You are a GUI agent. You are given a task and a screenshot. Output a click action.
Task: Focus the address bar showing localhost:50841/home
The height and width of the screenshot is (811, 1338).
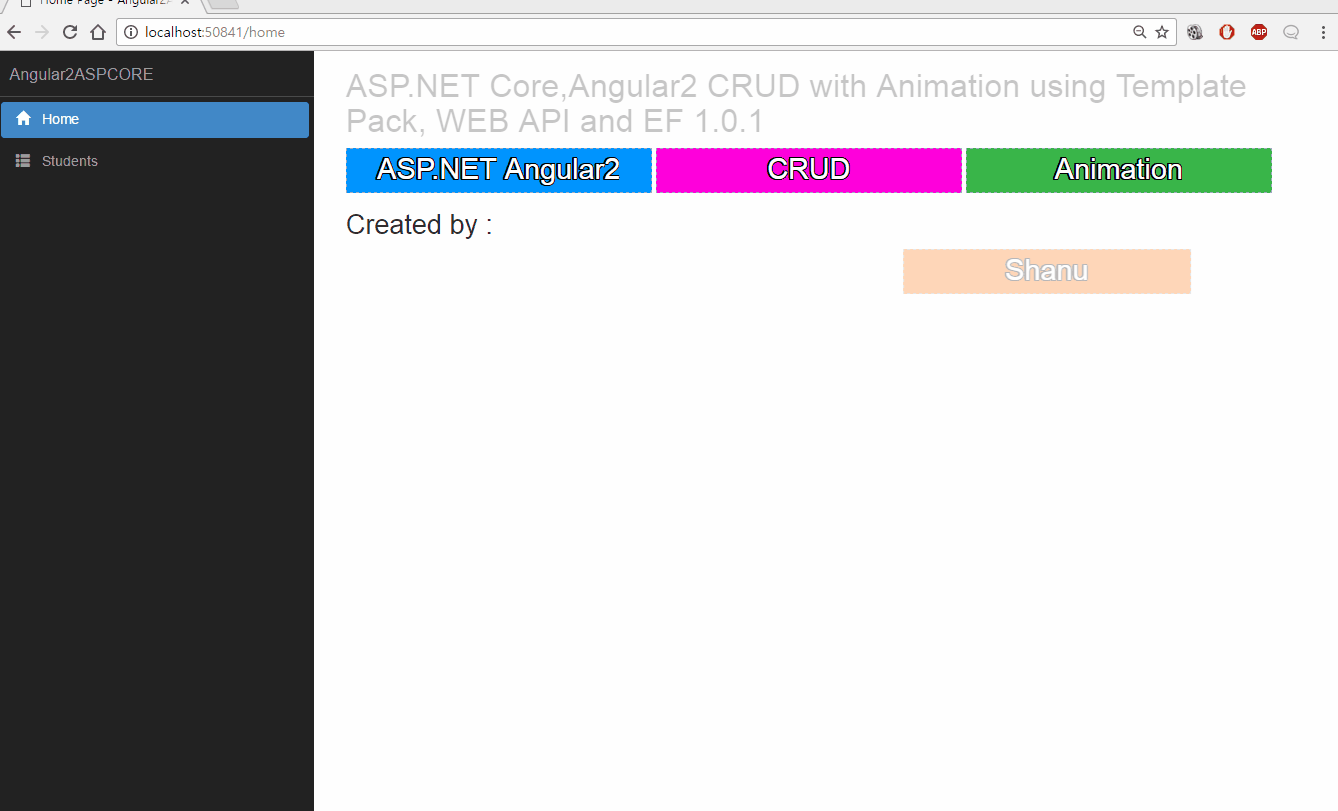[x=646, y=32]
